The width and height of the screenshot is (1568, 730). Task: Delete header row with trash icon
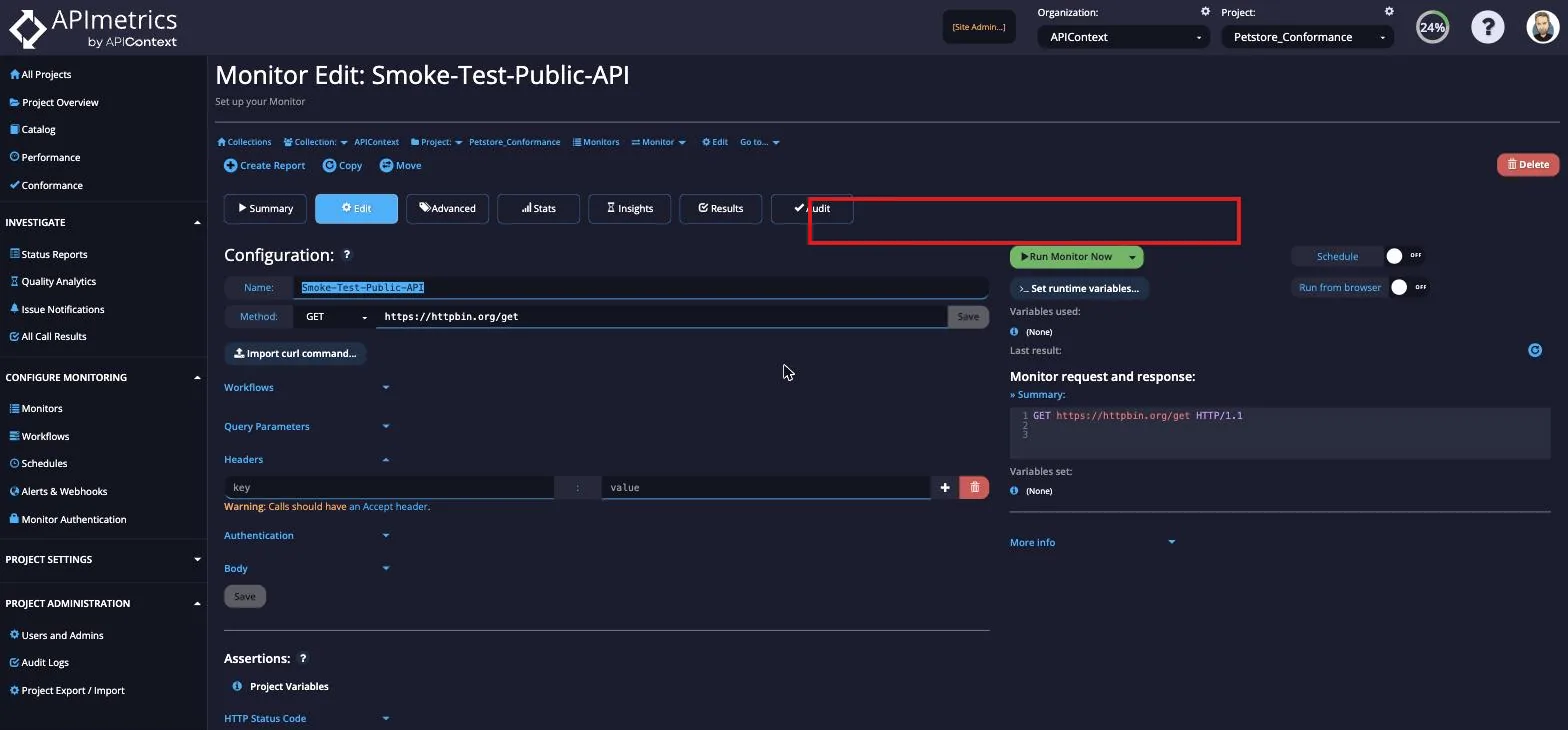tap(974, 487)
